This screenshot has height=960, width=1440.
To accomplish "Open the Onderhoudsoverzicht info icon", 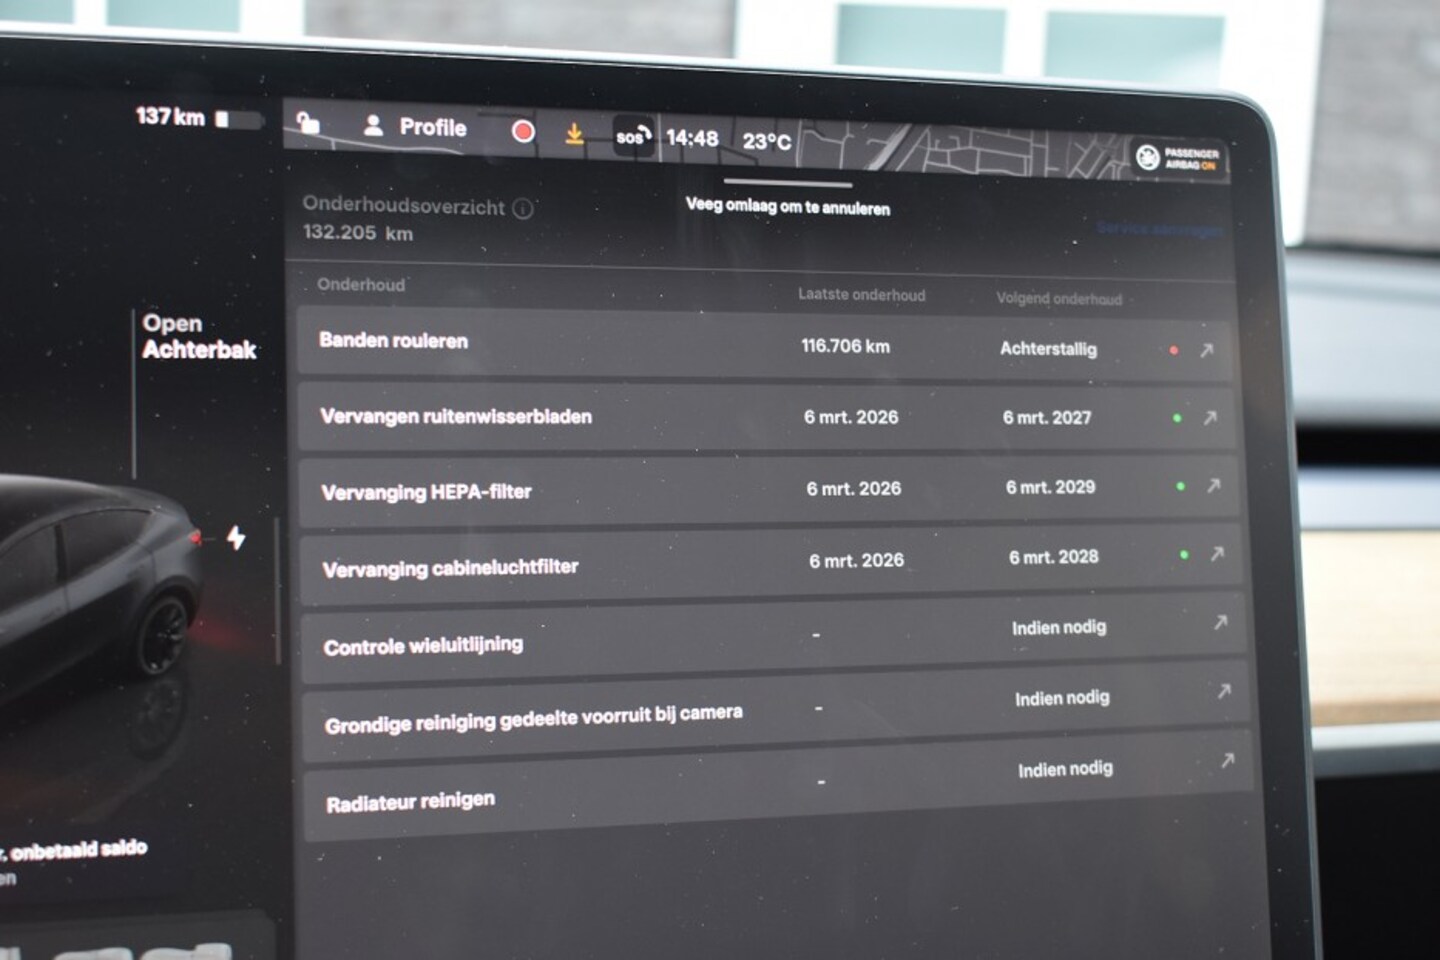I will pos(523,208).
